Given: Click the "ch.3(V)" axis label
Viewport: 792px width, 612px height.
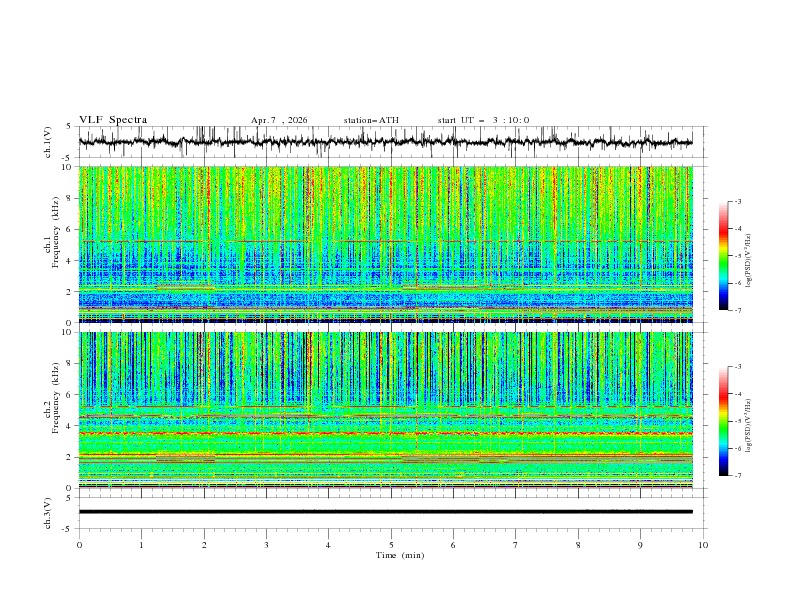Looking at the screenshot, I should (48, 513).
